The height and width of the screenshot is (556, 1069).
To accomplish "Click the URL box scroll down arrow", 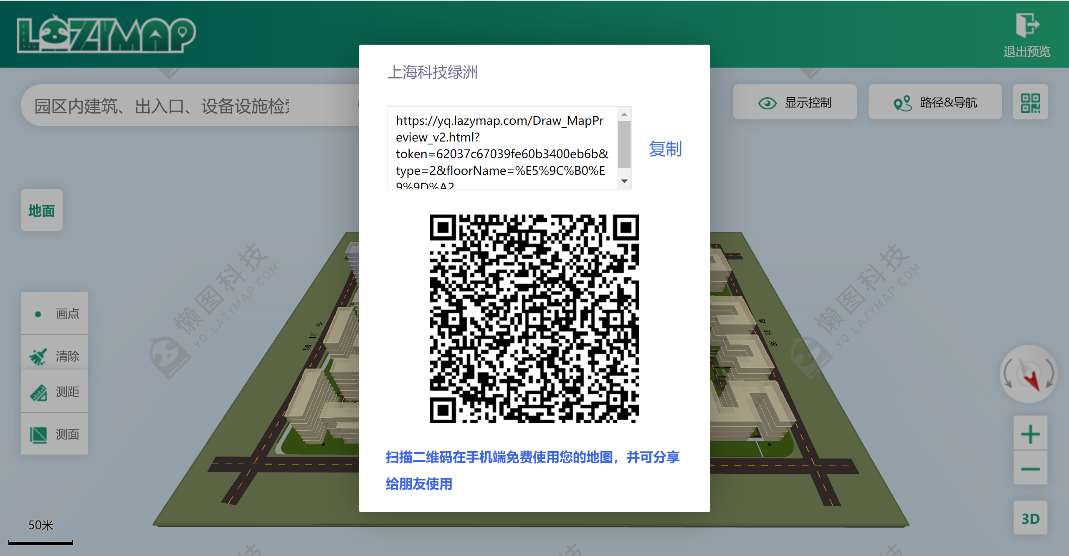I will pyautogui.click(x=624, y=181).
